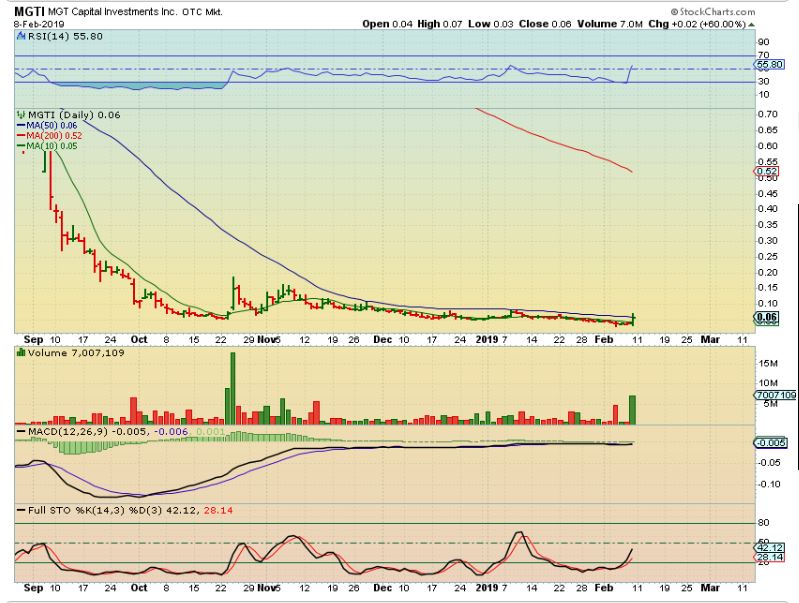
Task: Click the green bar icon beside Volume label
Action: 21,352
